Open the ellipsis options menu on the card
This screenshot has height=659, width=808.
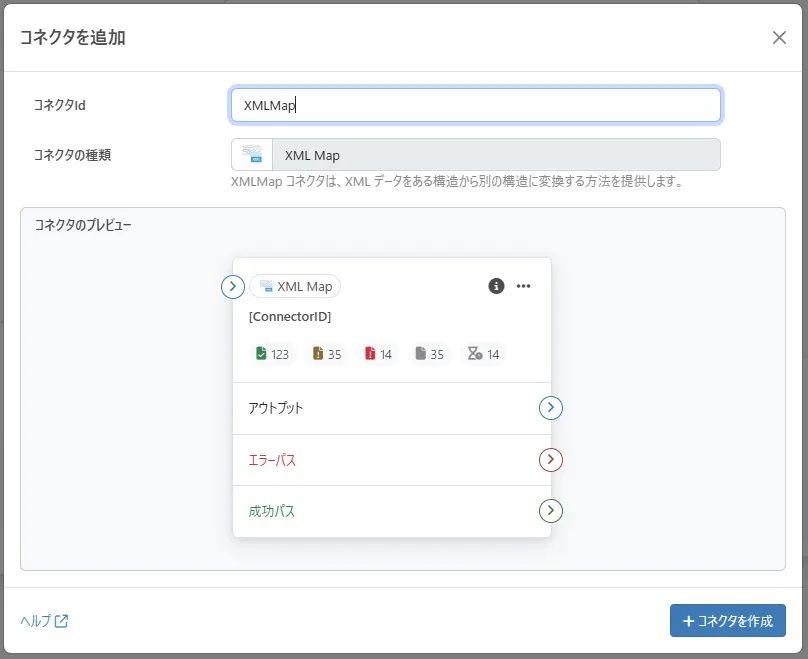[522, 285]
